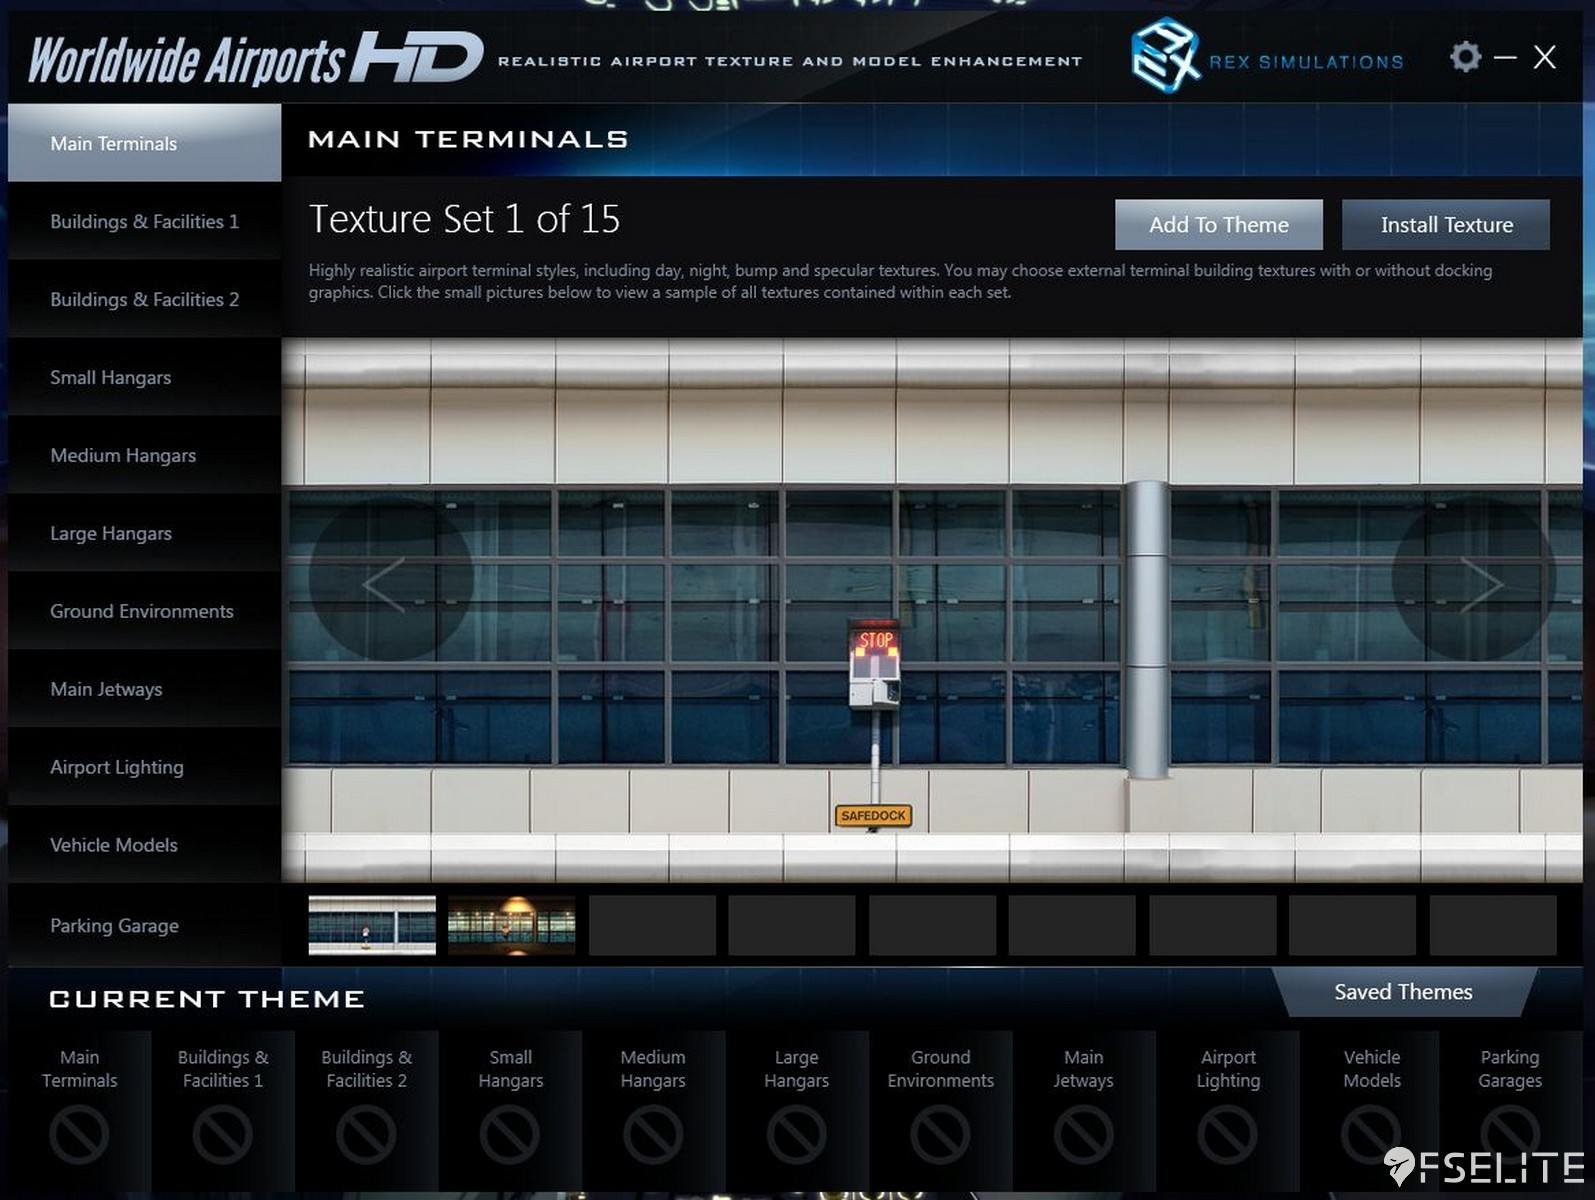Click the REX Simulations cube logo
The image size is (1595, 1200).
click(x=1164, y=56)
